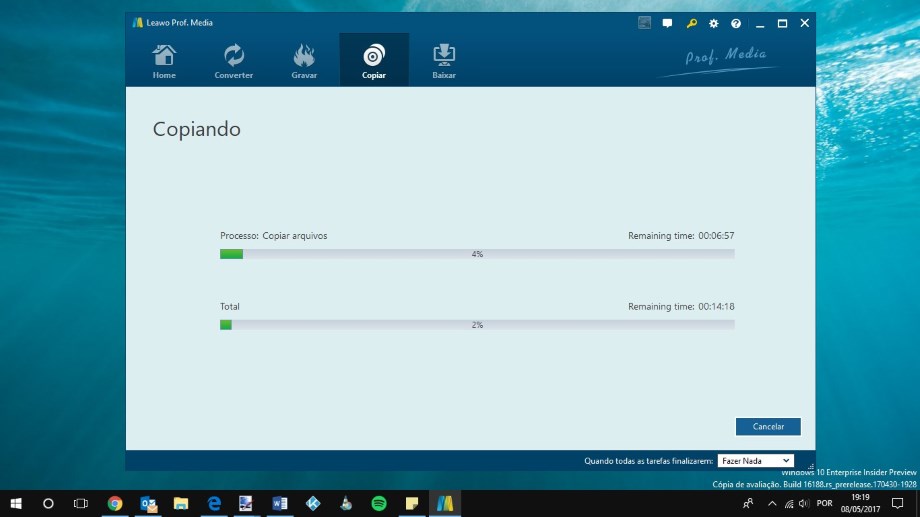Open settings via the gear icon
Viewport: 920px width, 517px height.
[714, 23]
